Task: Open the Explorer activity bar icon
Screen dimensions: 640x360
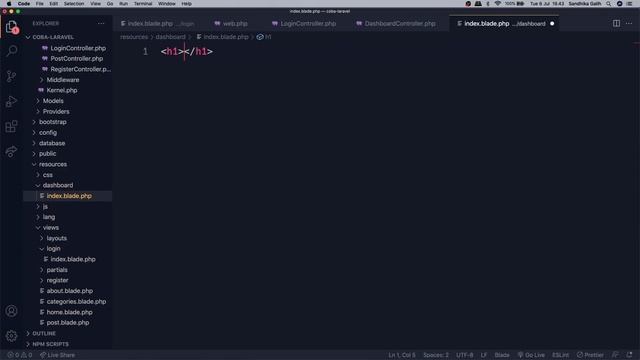Action: [x=12, y=28]
